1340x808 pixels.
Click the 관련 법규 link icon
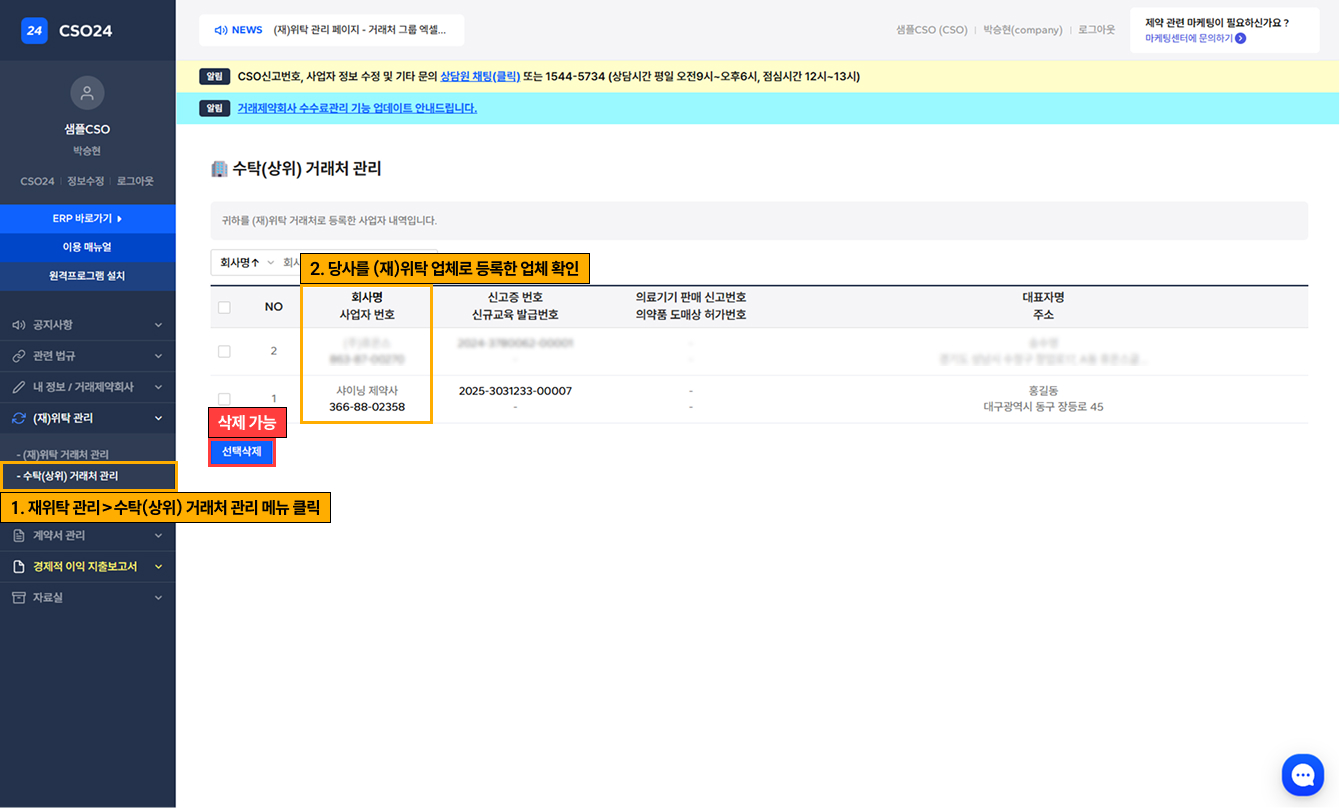click(x=18, y=356)
